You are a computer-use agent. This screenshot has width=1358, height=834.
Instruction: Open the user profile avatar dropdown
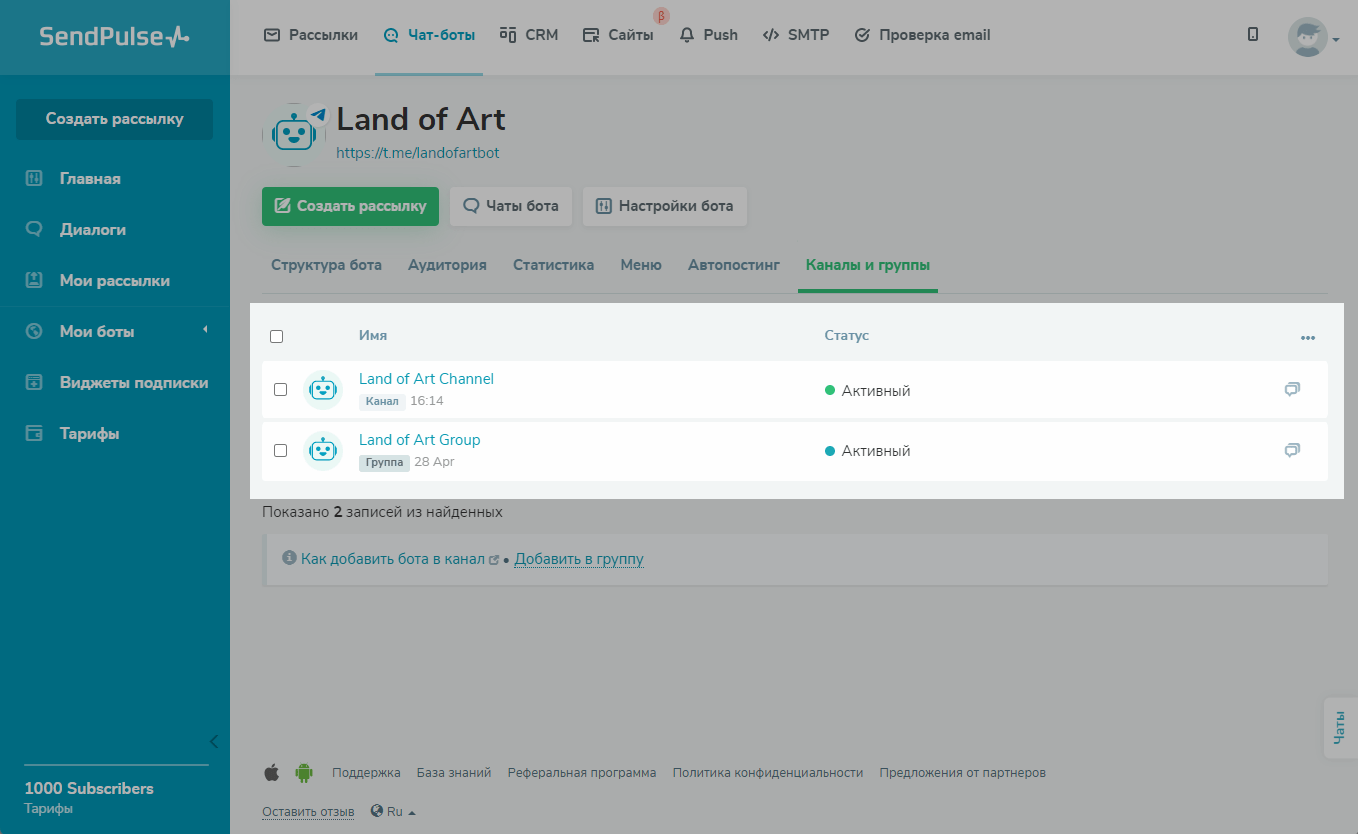pos(1312,38)
